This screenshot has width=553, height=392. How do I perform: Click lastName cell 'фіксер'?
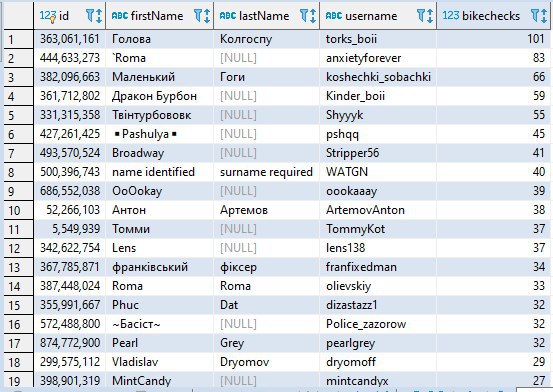point(266,267)
